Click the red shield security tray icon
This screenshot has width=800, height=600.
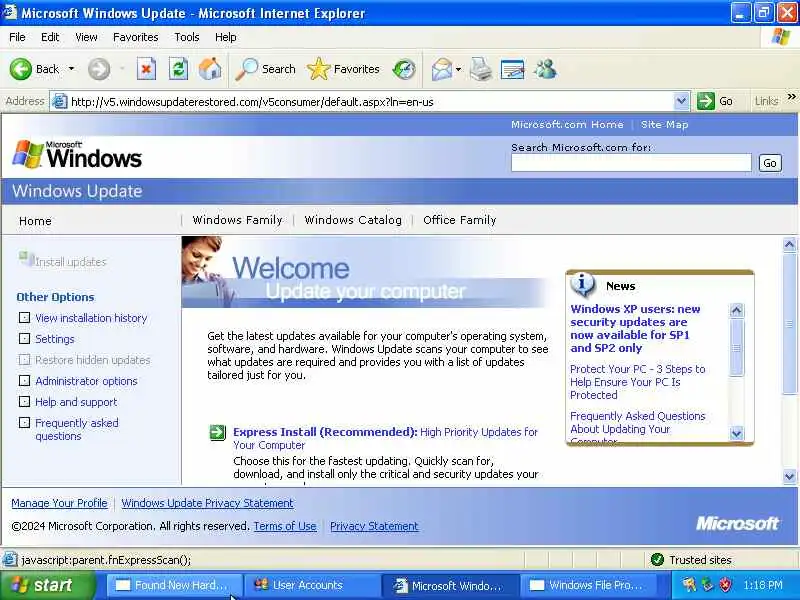point(726,585)
